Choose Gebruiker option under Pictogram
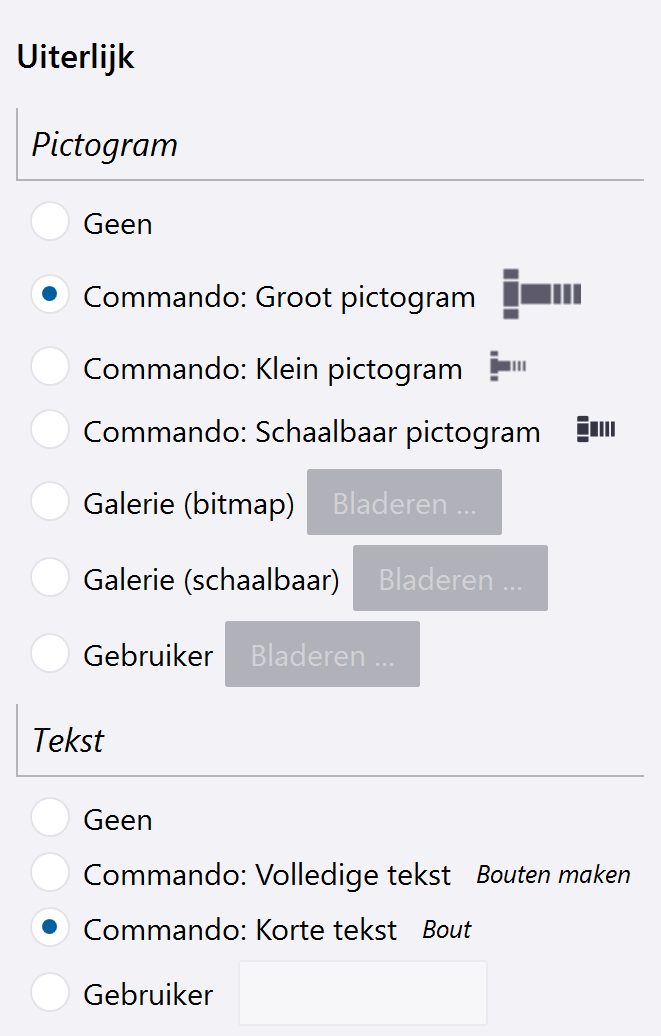 pyautogui.click(x=50, y=654)
